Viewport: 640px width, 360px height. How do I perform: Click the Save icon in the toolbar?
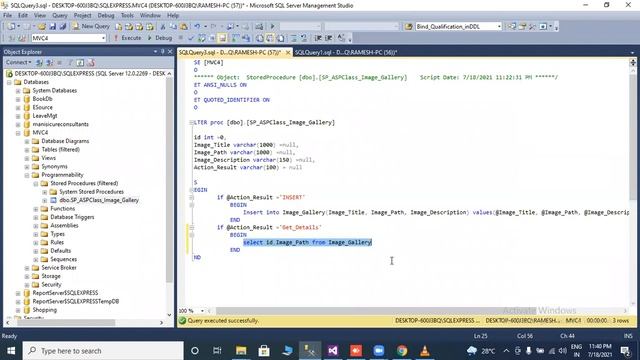[x=52, y=27]
